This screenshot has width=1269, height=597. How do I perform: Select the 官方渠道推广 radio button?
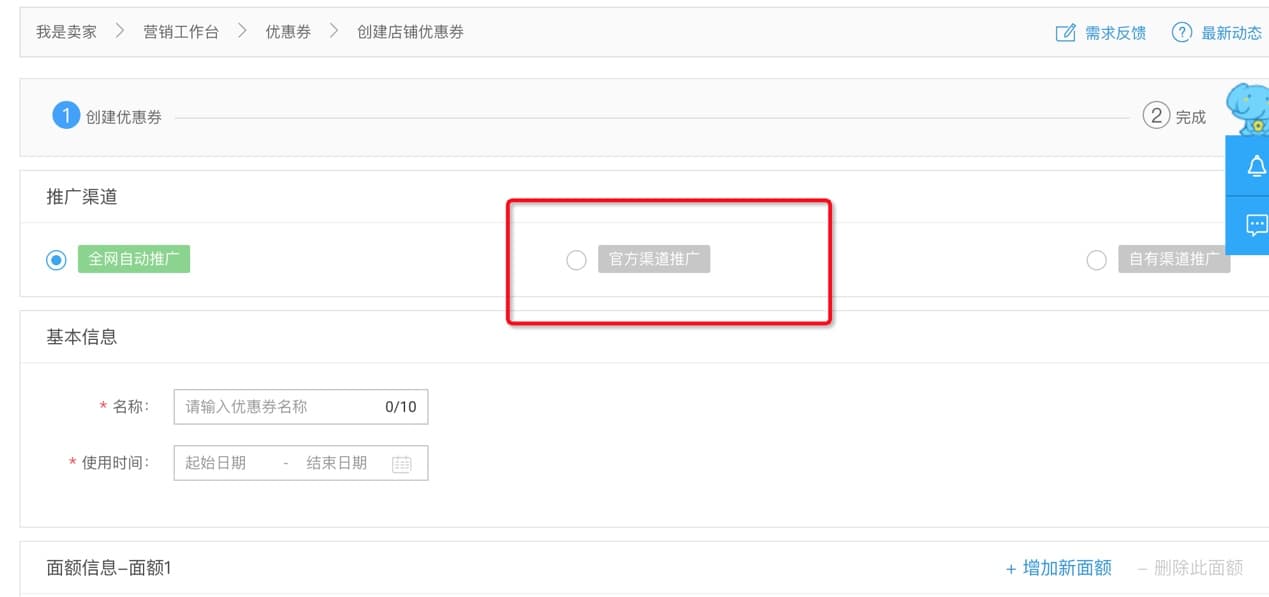576,260
